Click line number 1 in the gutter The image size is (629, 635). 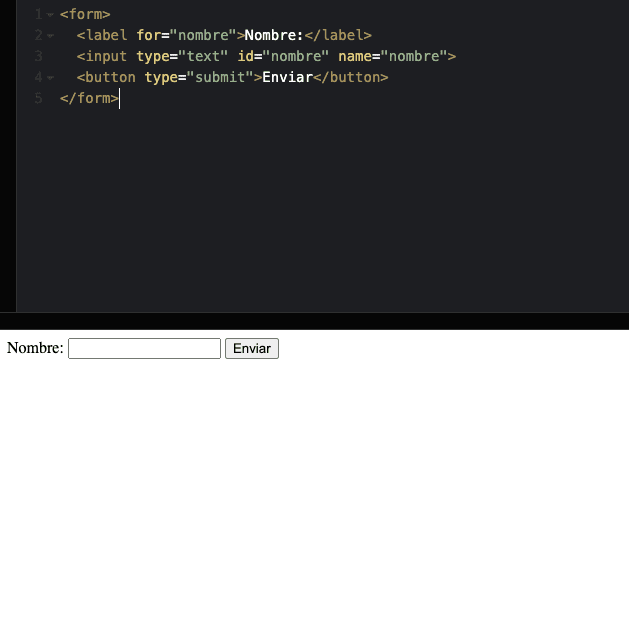click(x=38, y=14)
